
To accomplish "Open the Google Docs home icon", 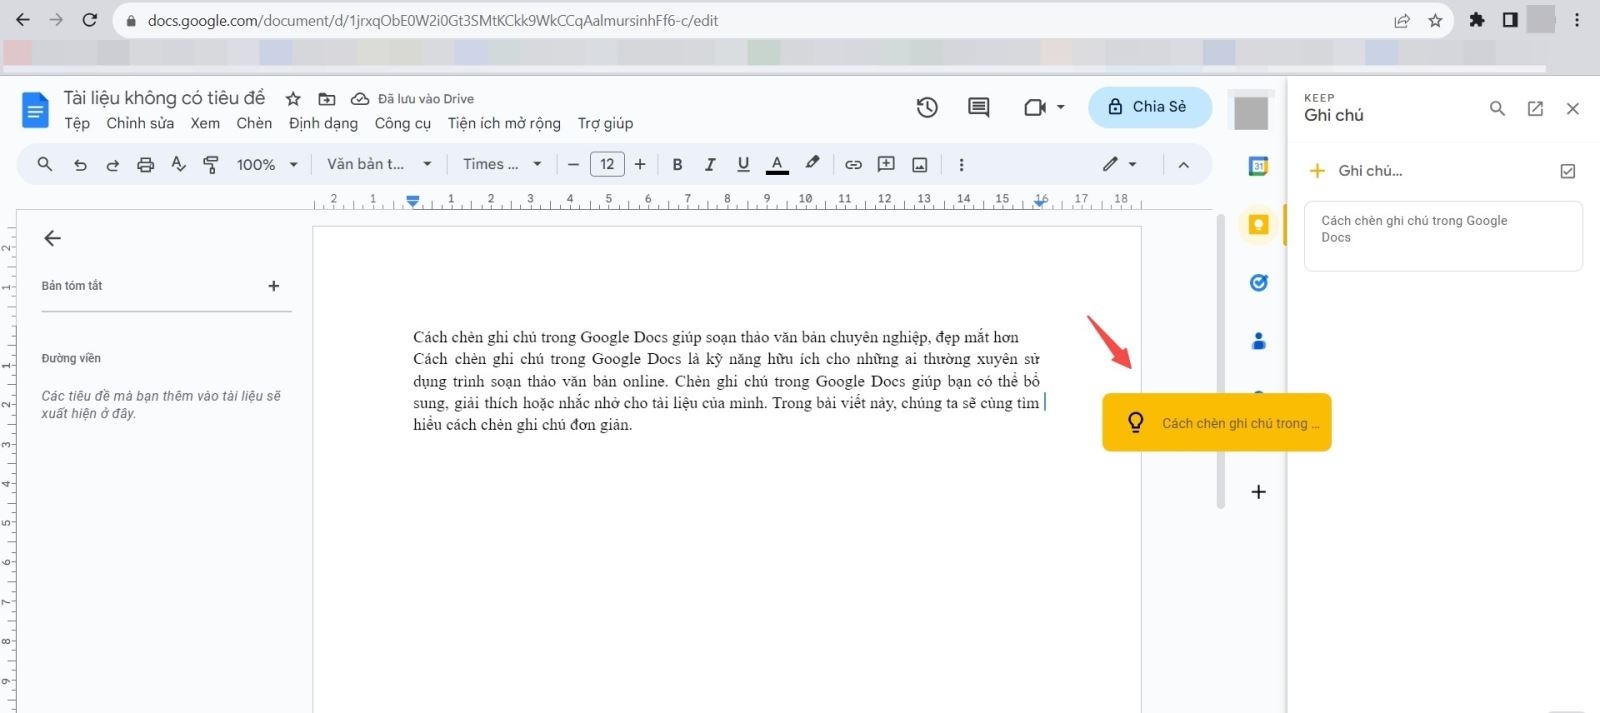I will 35,110.
